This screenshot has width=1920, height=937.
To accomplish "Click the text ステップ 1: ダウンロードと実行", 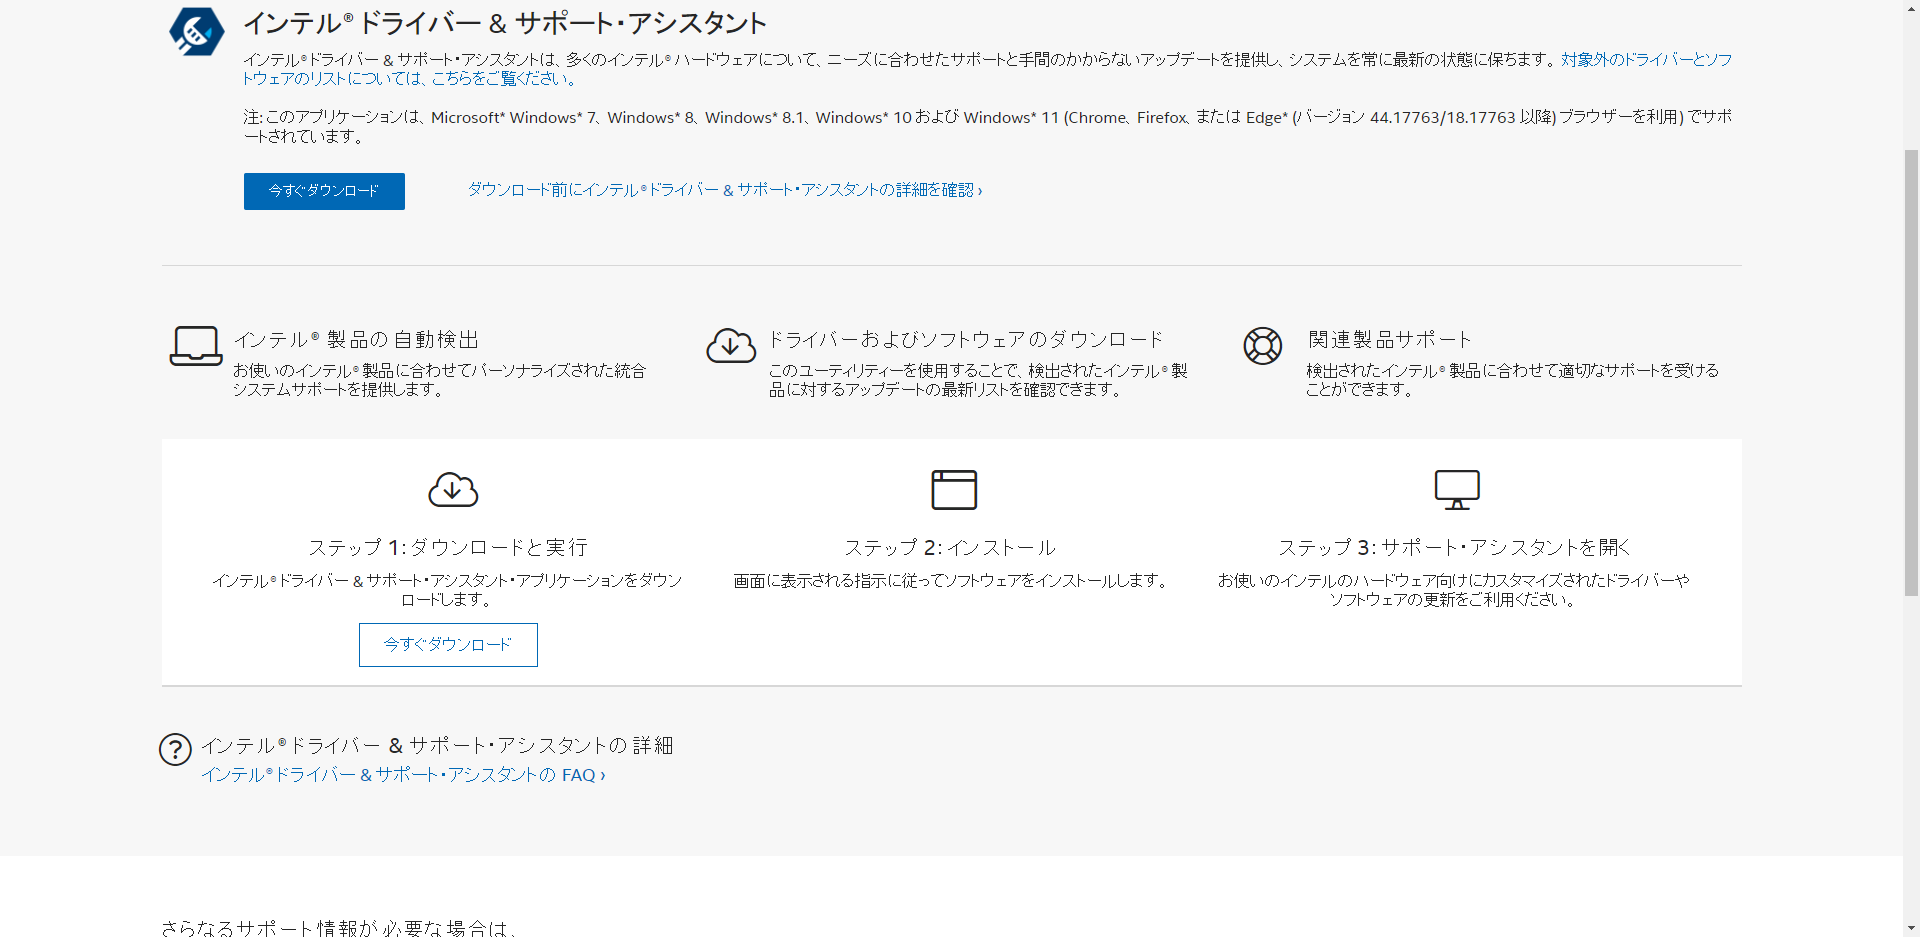I will [x=448, y=548].
